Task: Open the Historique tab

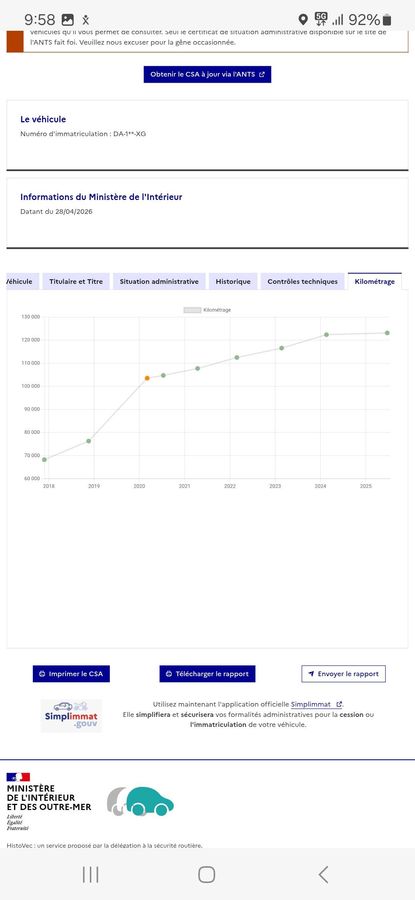Action: [233, 281]
